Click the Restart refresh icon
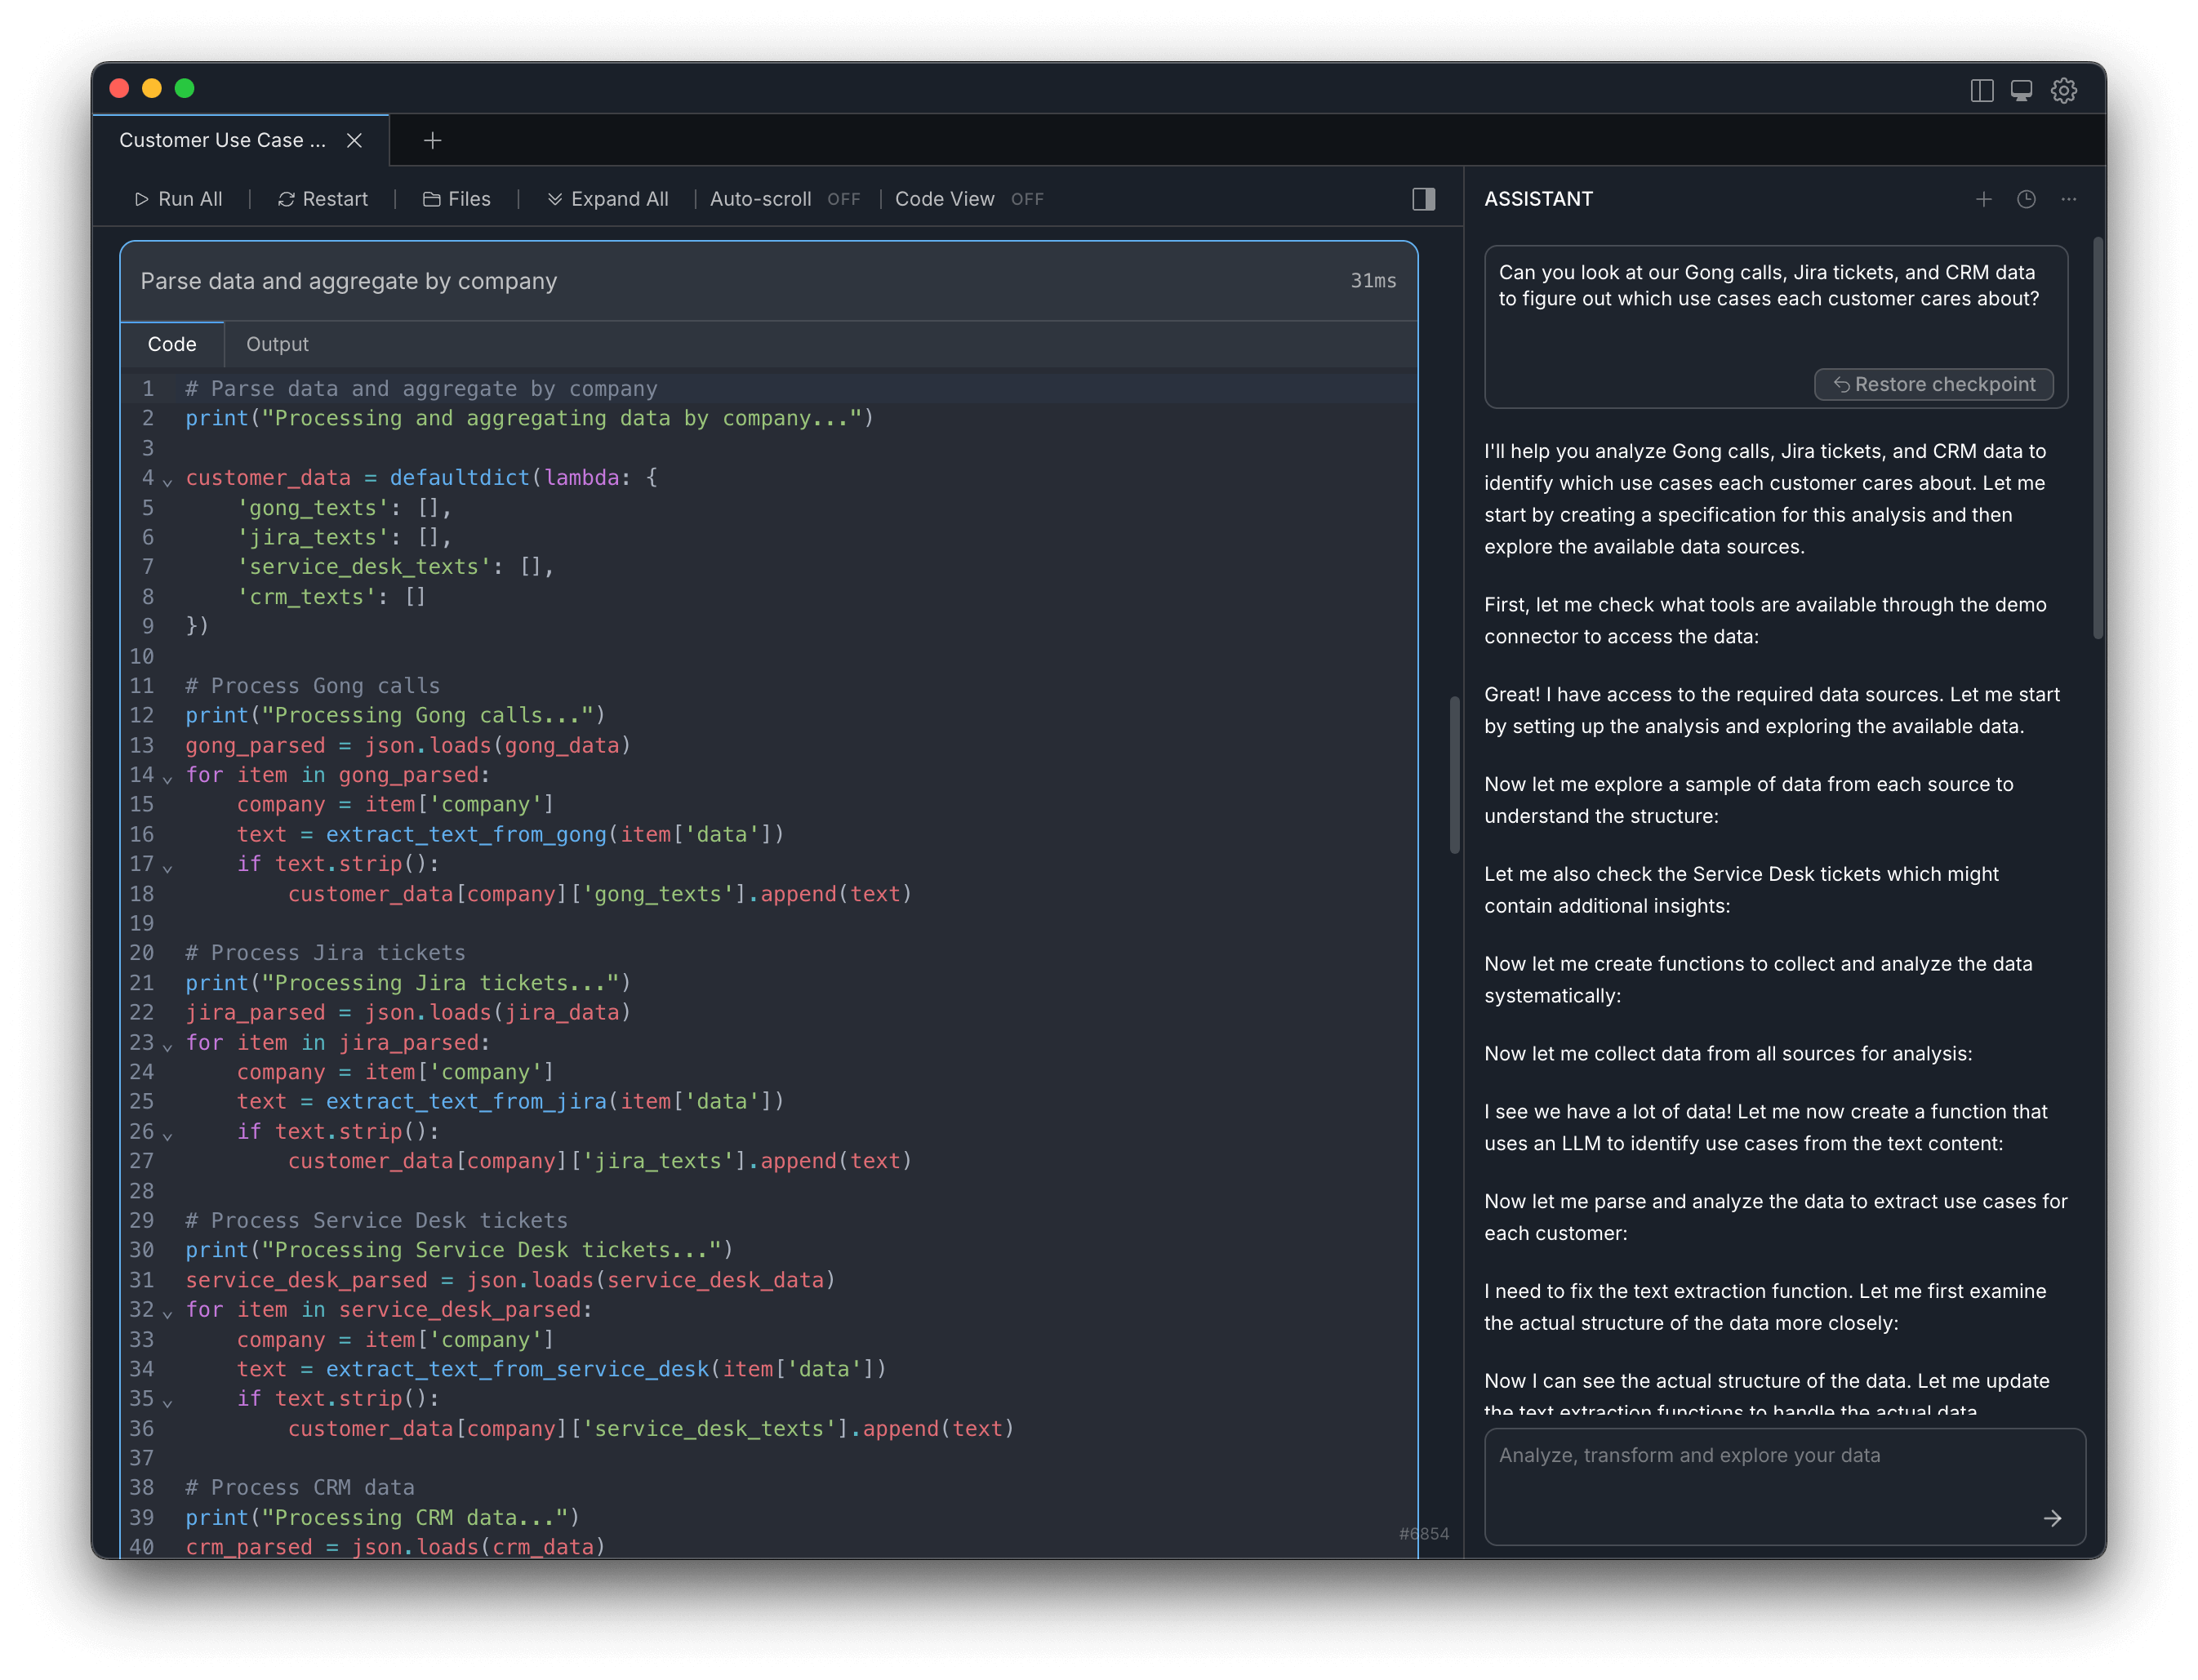2198x1680 pixels. pos(286,199)
